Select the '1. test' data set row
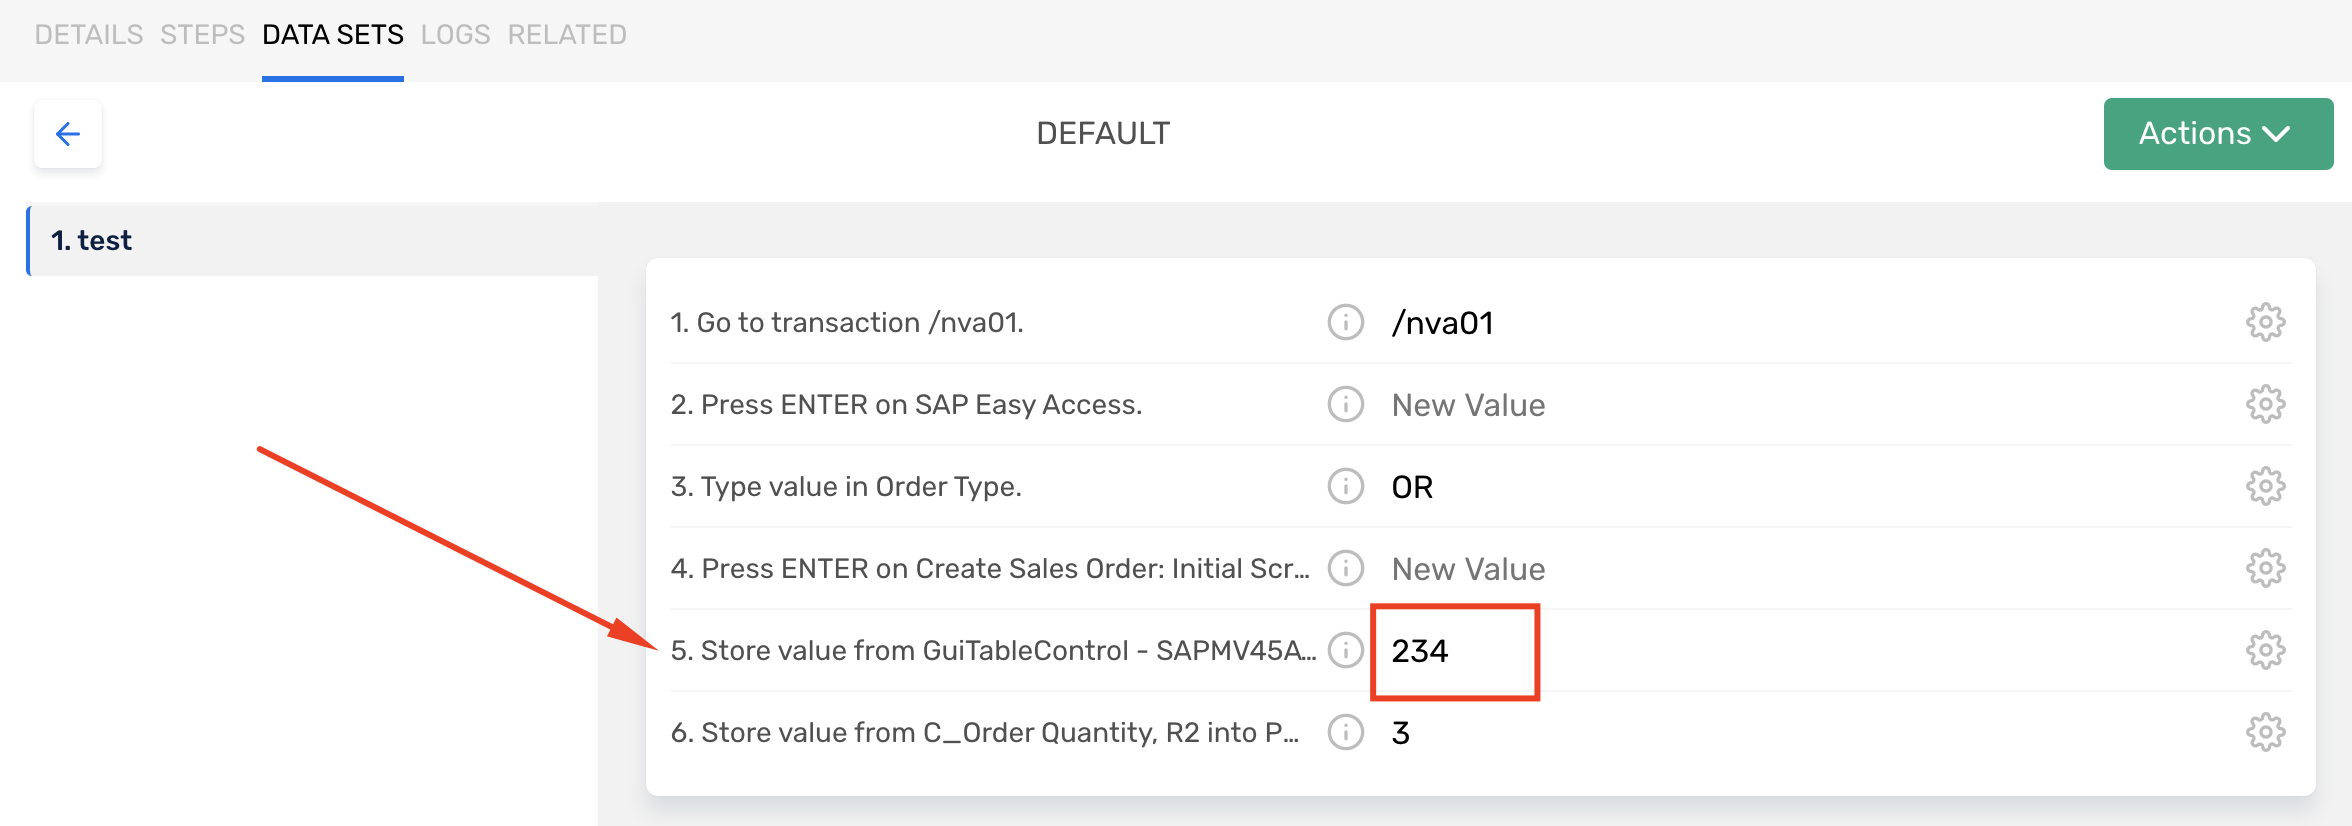Screen dimensions: 2352x826 coord(312,241)
